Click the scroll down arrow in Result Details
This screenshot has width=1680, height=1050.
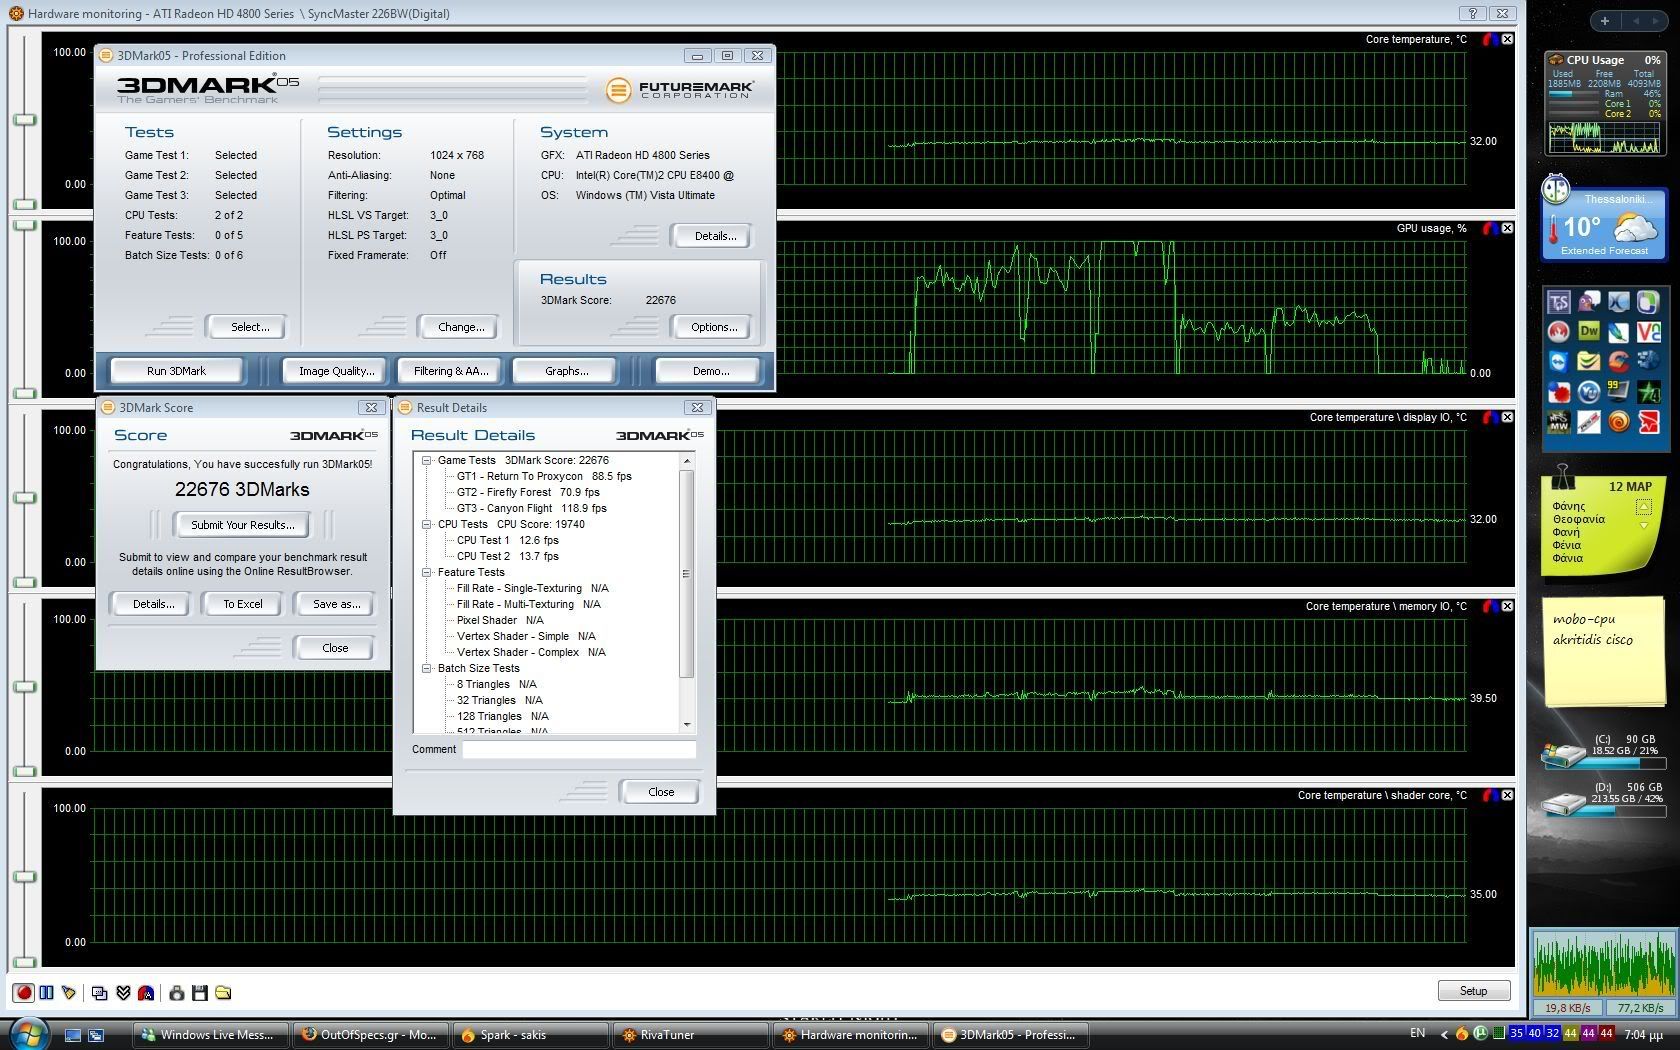687,725
